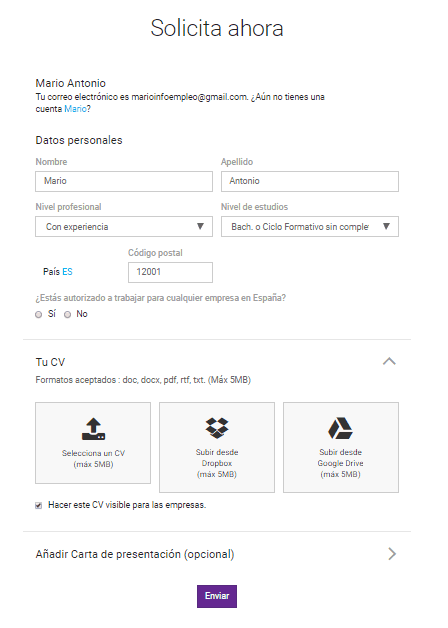Viewport: 448px width, 628px height.
Task: Focus the Apellido input field
Action: 310,181
